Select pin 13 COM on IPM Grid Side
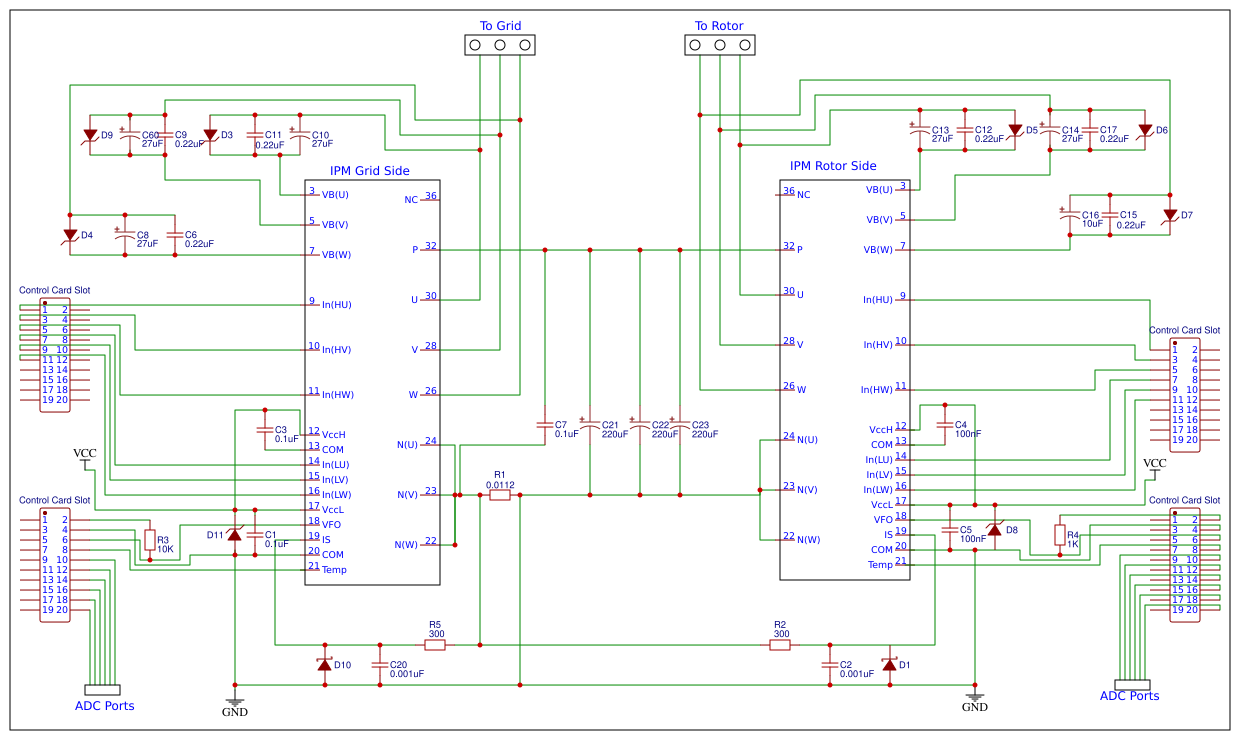Screen dimensions: 1240x740 click(333, 449)
